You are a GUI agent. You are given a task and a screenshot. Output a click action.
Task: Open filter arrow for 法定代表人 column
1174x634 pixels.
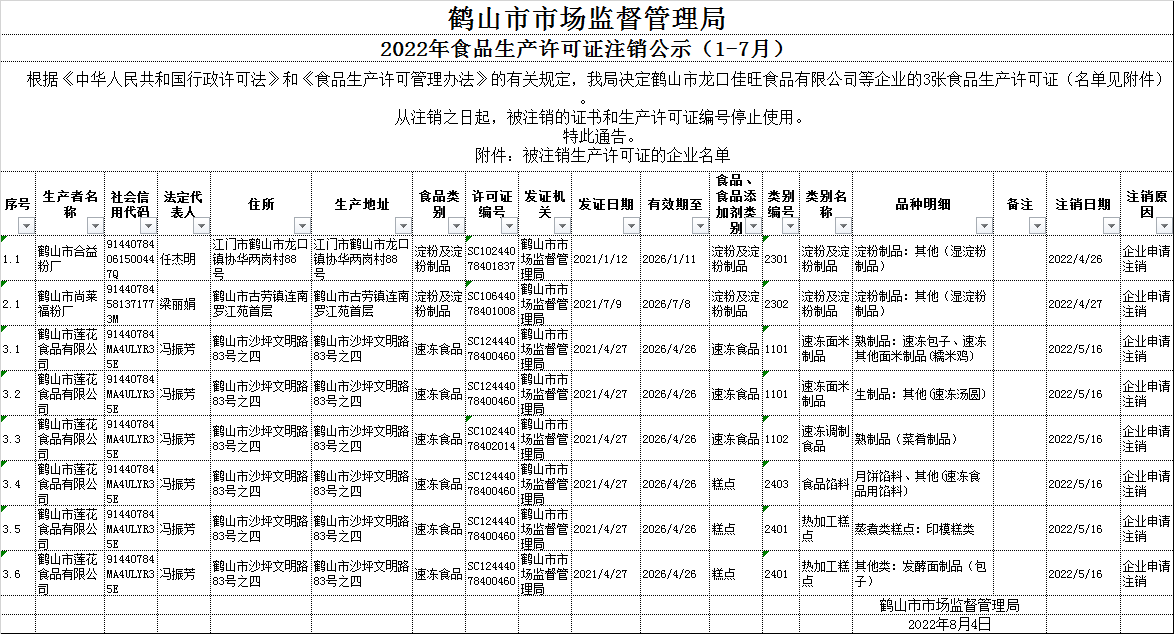(x=201, y=227)
